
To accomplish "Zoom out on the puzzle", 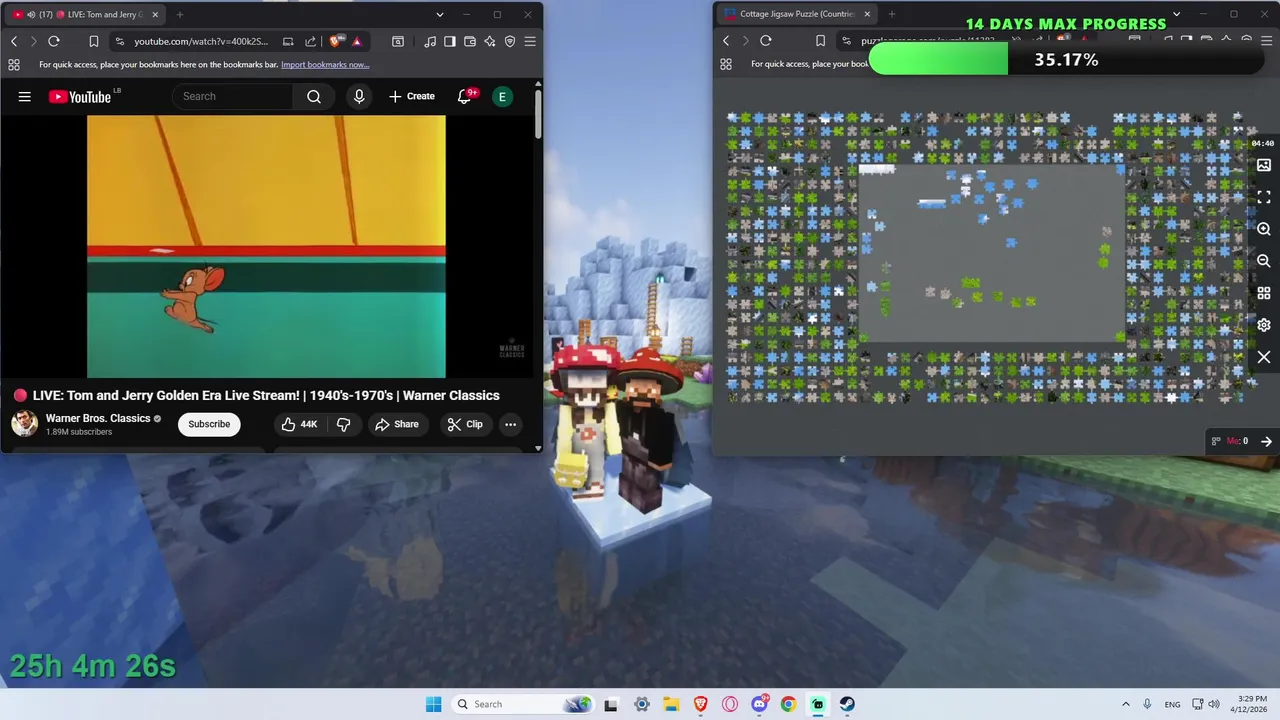I will point(1264,261).
